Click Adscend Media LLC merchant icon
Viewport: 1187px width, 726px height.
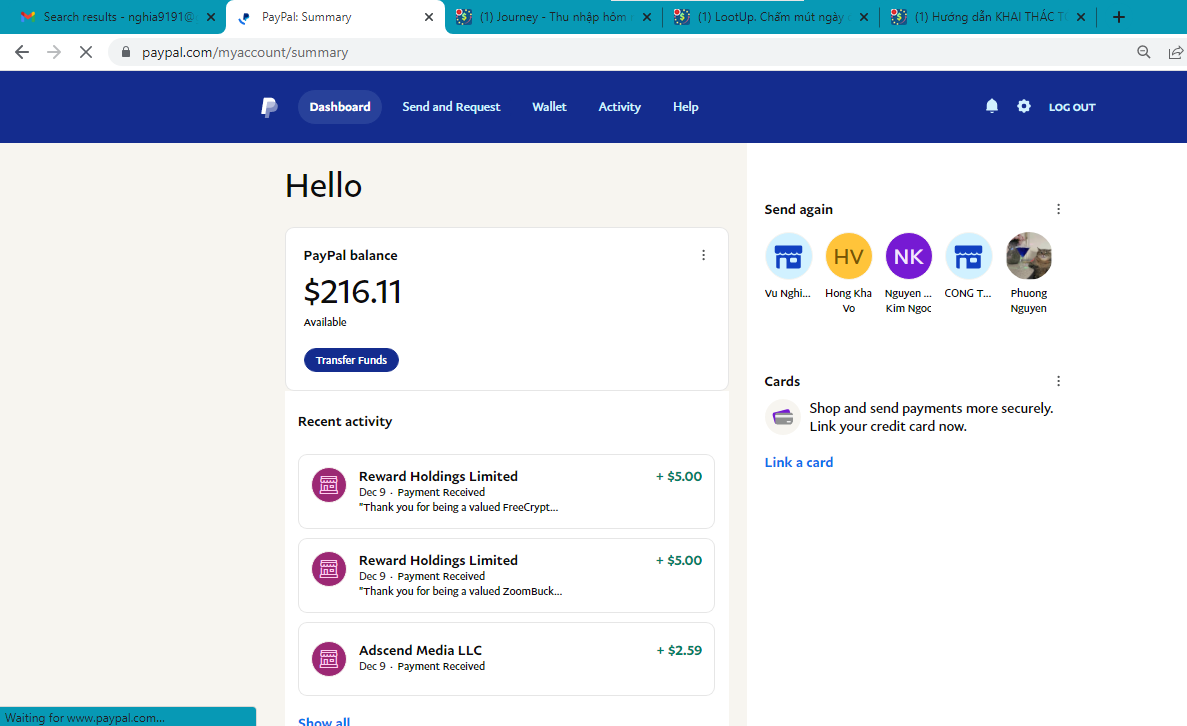click(329, 659)
